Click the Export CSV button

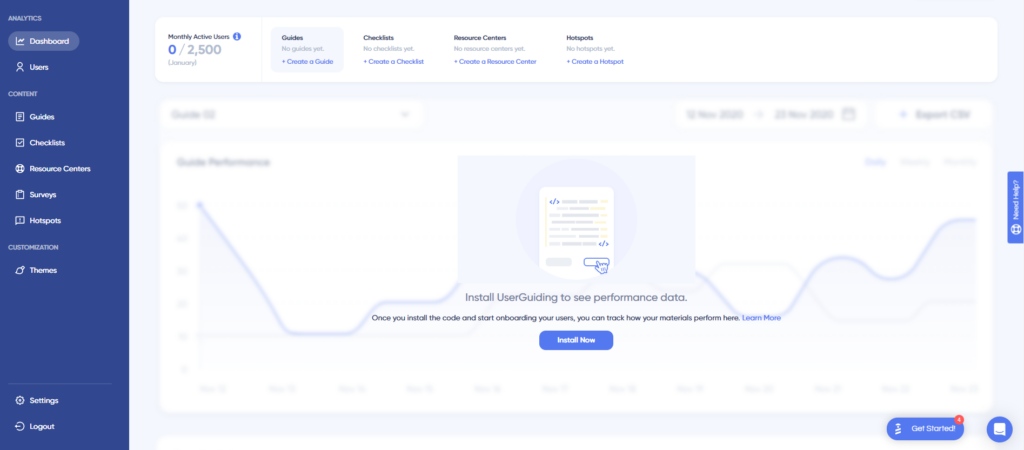pyautogui.click(x=934, y=114)
